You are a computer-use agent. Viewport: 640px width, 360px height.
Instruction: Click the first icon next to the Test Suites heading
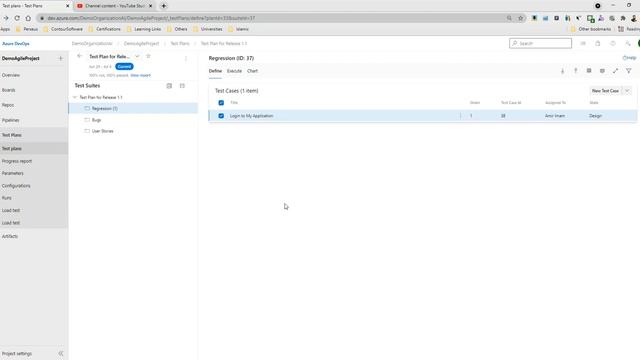point(169,86)
